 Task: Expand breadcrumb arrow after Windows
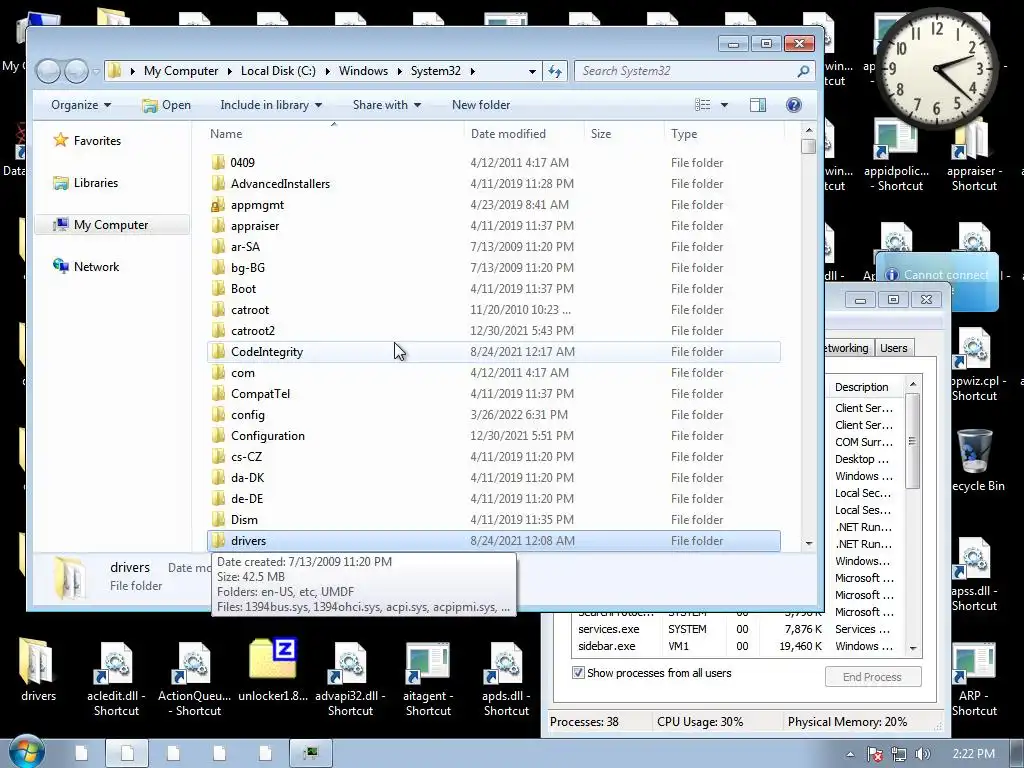400,71
